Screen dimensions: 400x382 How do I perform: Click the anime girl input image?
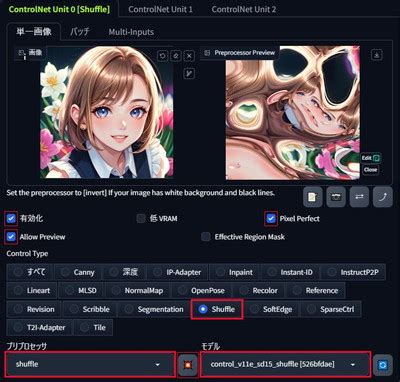point(107,112)
